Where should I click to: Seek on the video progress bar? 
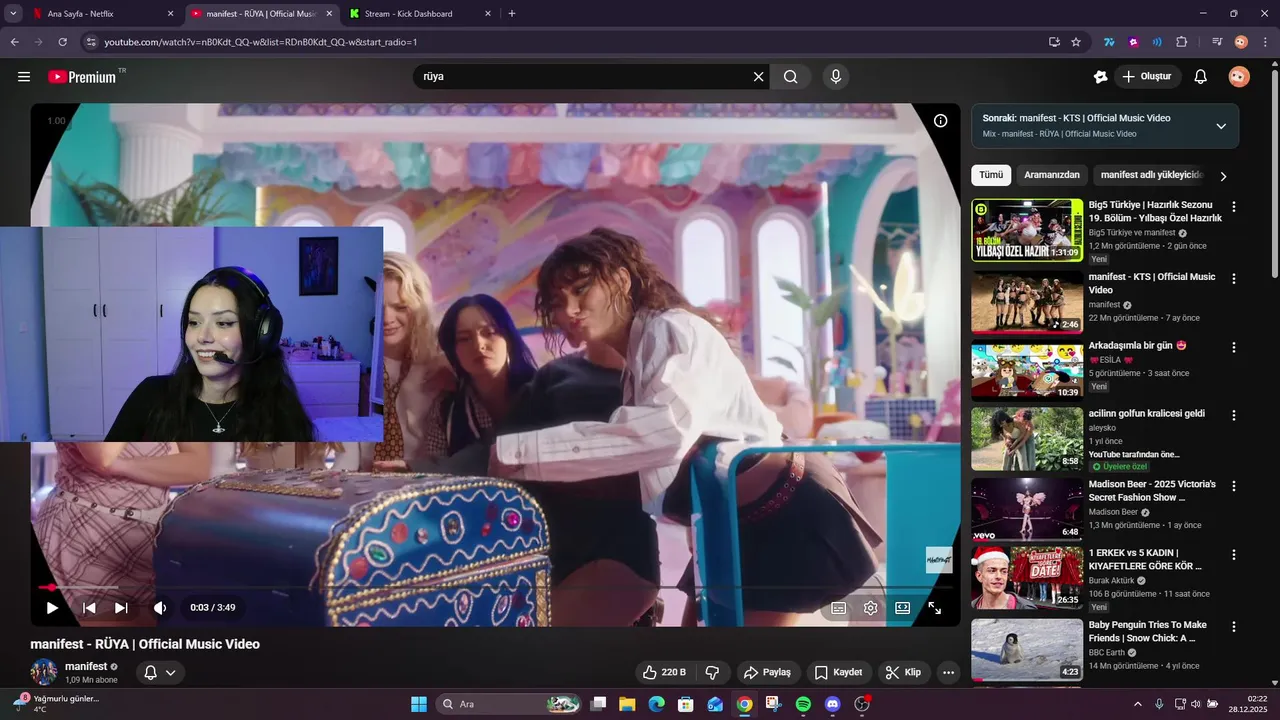click(495, 587)
